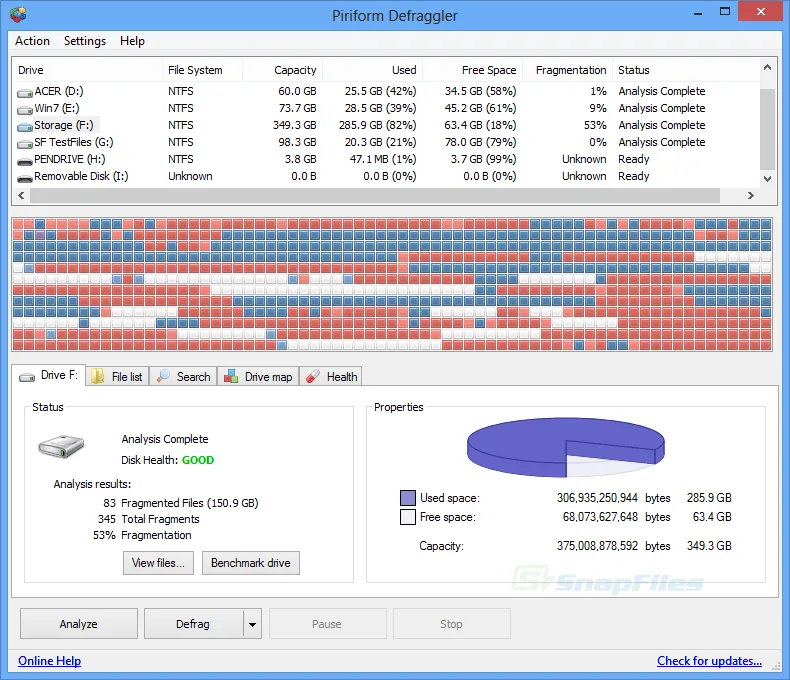Screen dimensions: 790x680
Task: Click the pill icon on Health tab
Action: pyautogui.click(x=313, y=376)
